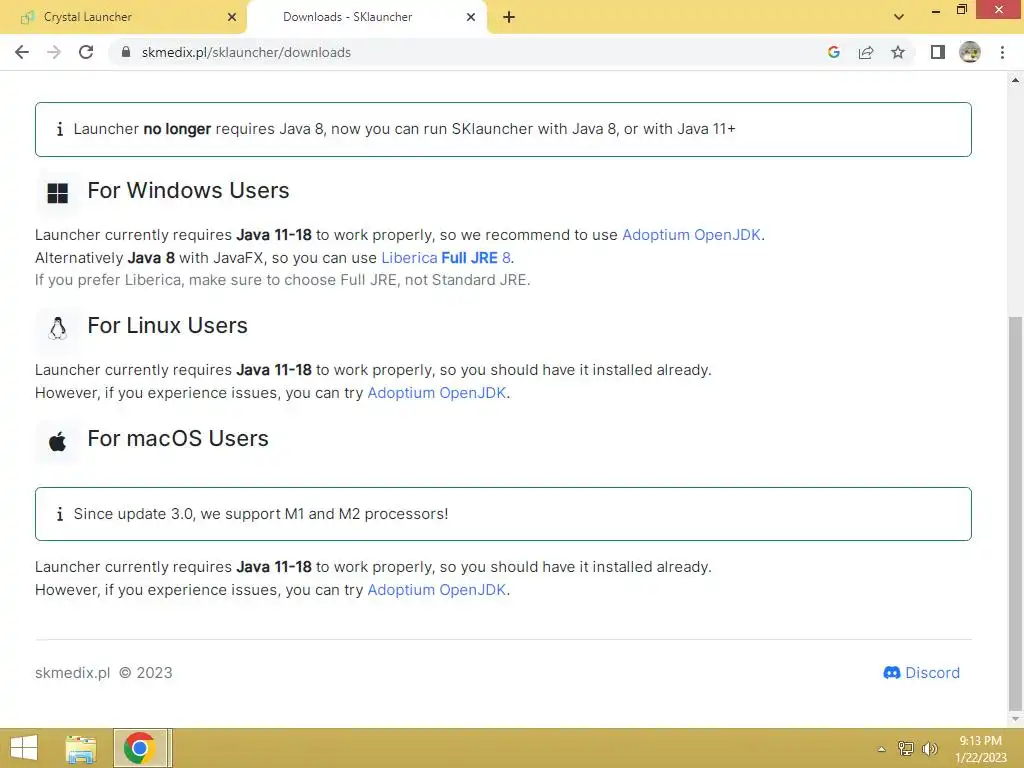Restore down the Chrome window
The width and height of the screenshot is (1024, 768).
click(x=961, y=10)
